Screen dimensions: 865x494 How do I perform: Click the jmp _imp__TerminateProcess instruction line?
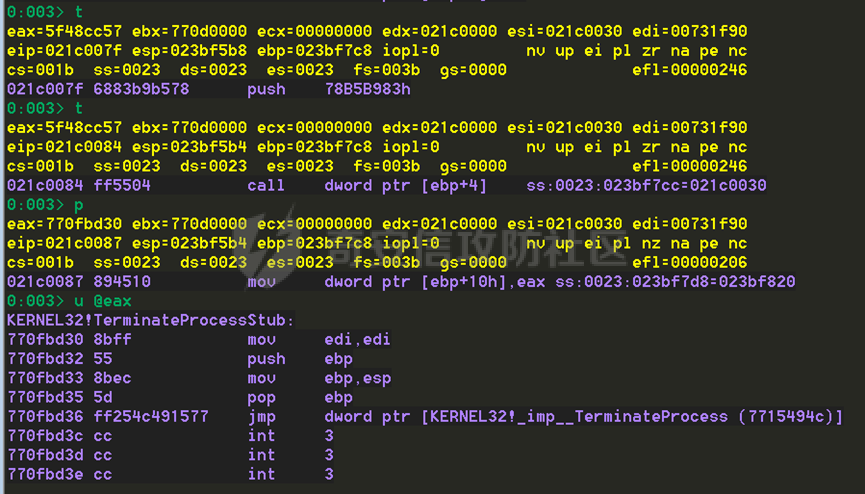click(425, 417)
